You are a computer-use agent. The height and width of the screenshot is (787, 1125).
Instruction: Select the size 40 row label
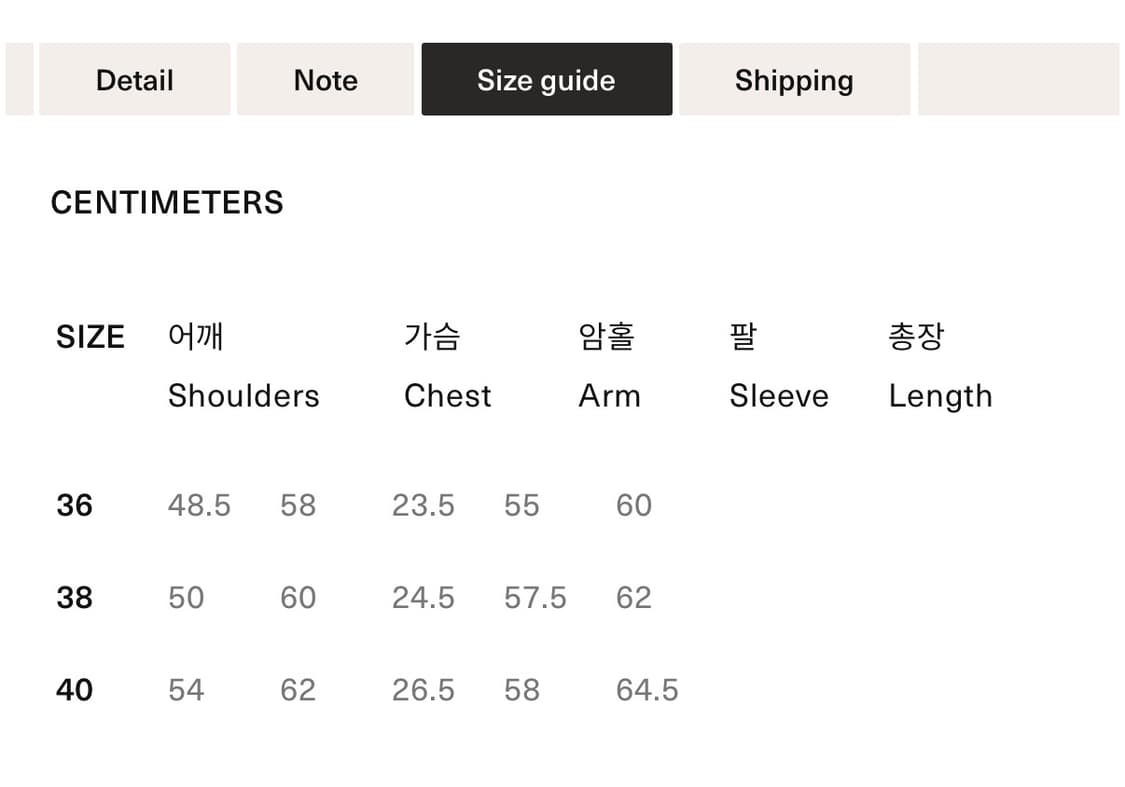(75, 690)
